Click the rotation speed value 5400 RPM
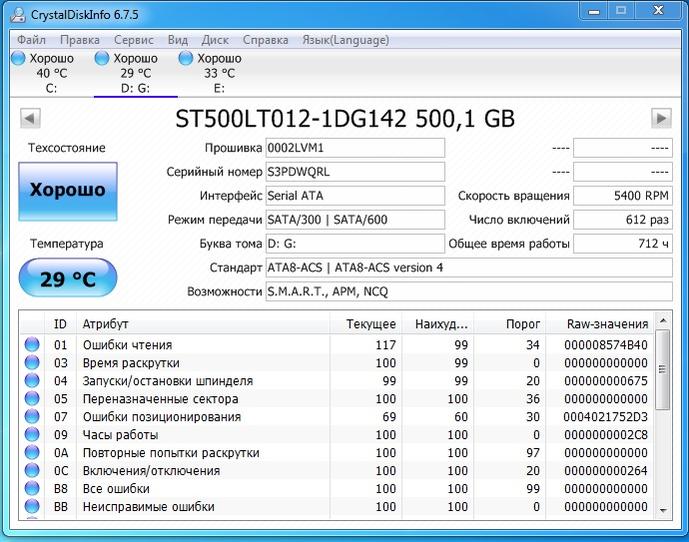Screen dimensions: 689x542 point(623,196)
